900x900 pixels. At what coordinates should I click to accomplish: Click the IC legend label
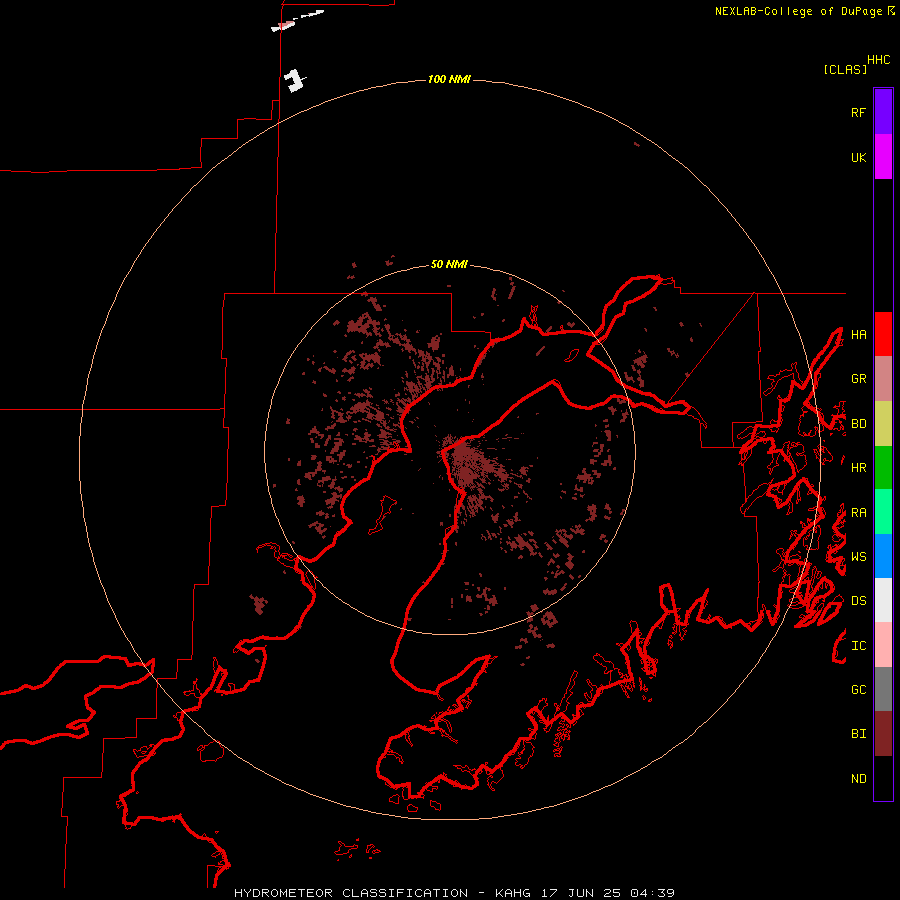tap(858, 646)
